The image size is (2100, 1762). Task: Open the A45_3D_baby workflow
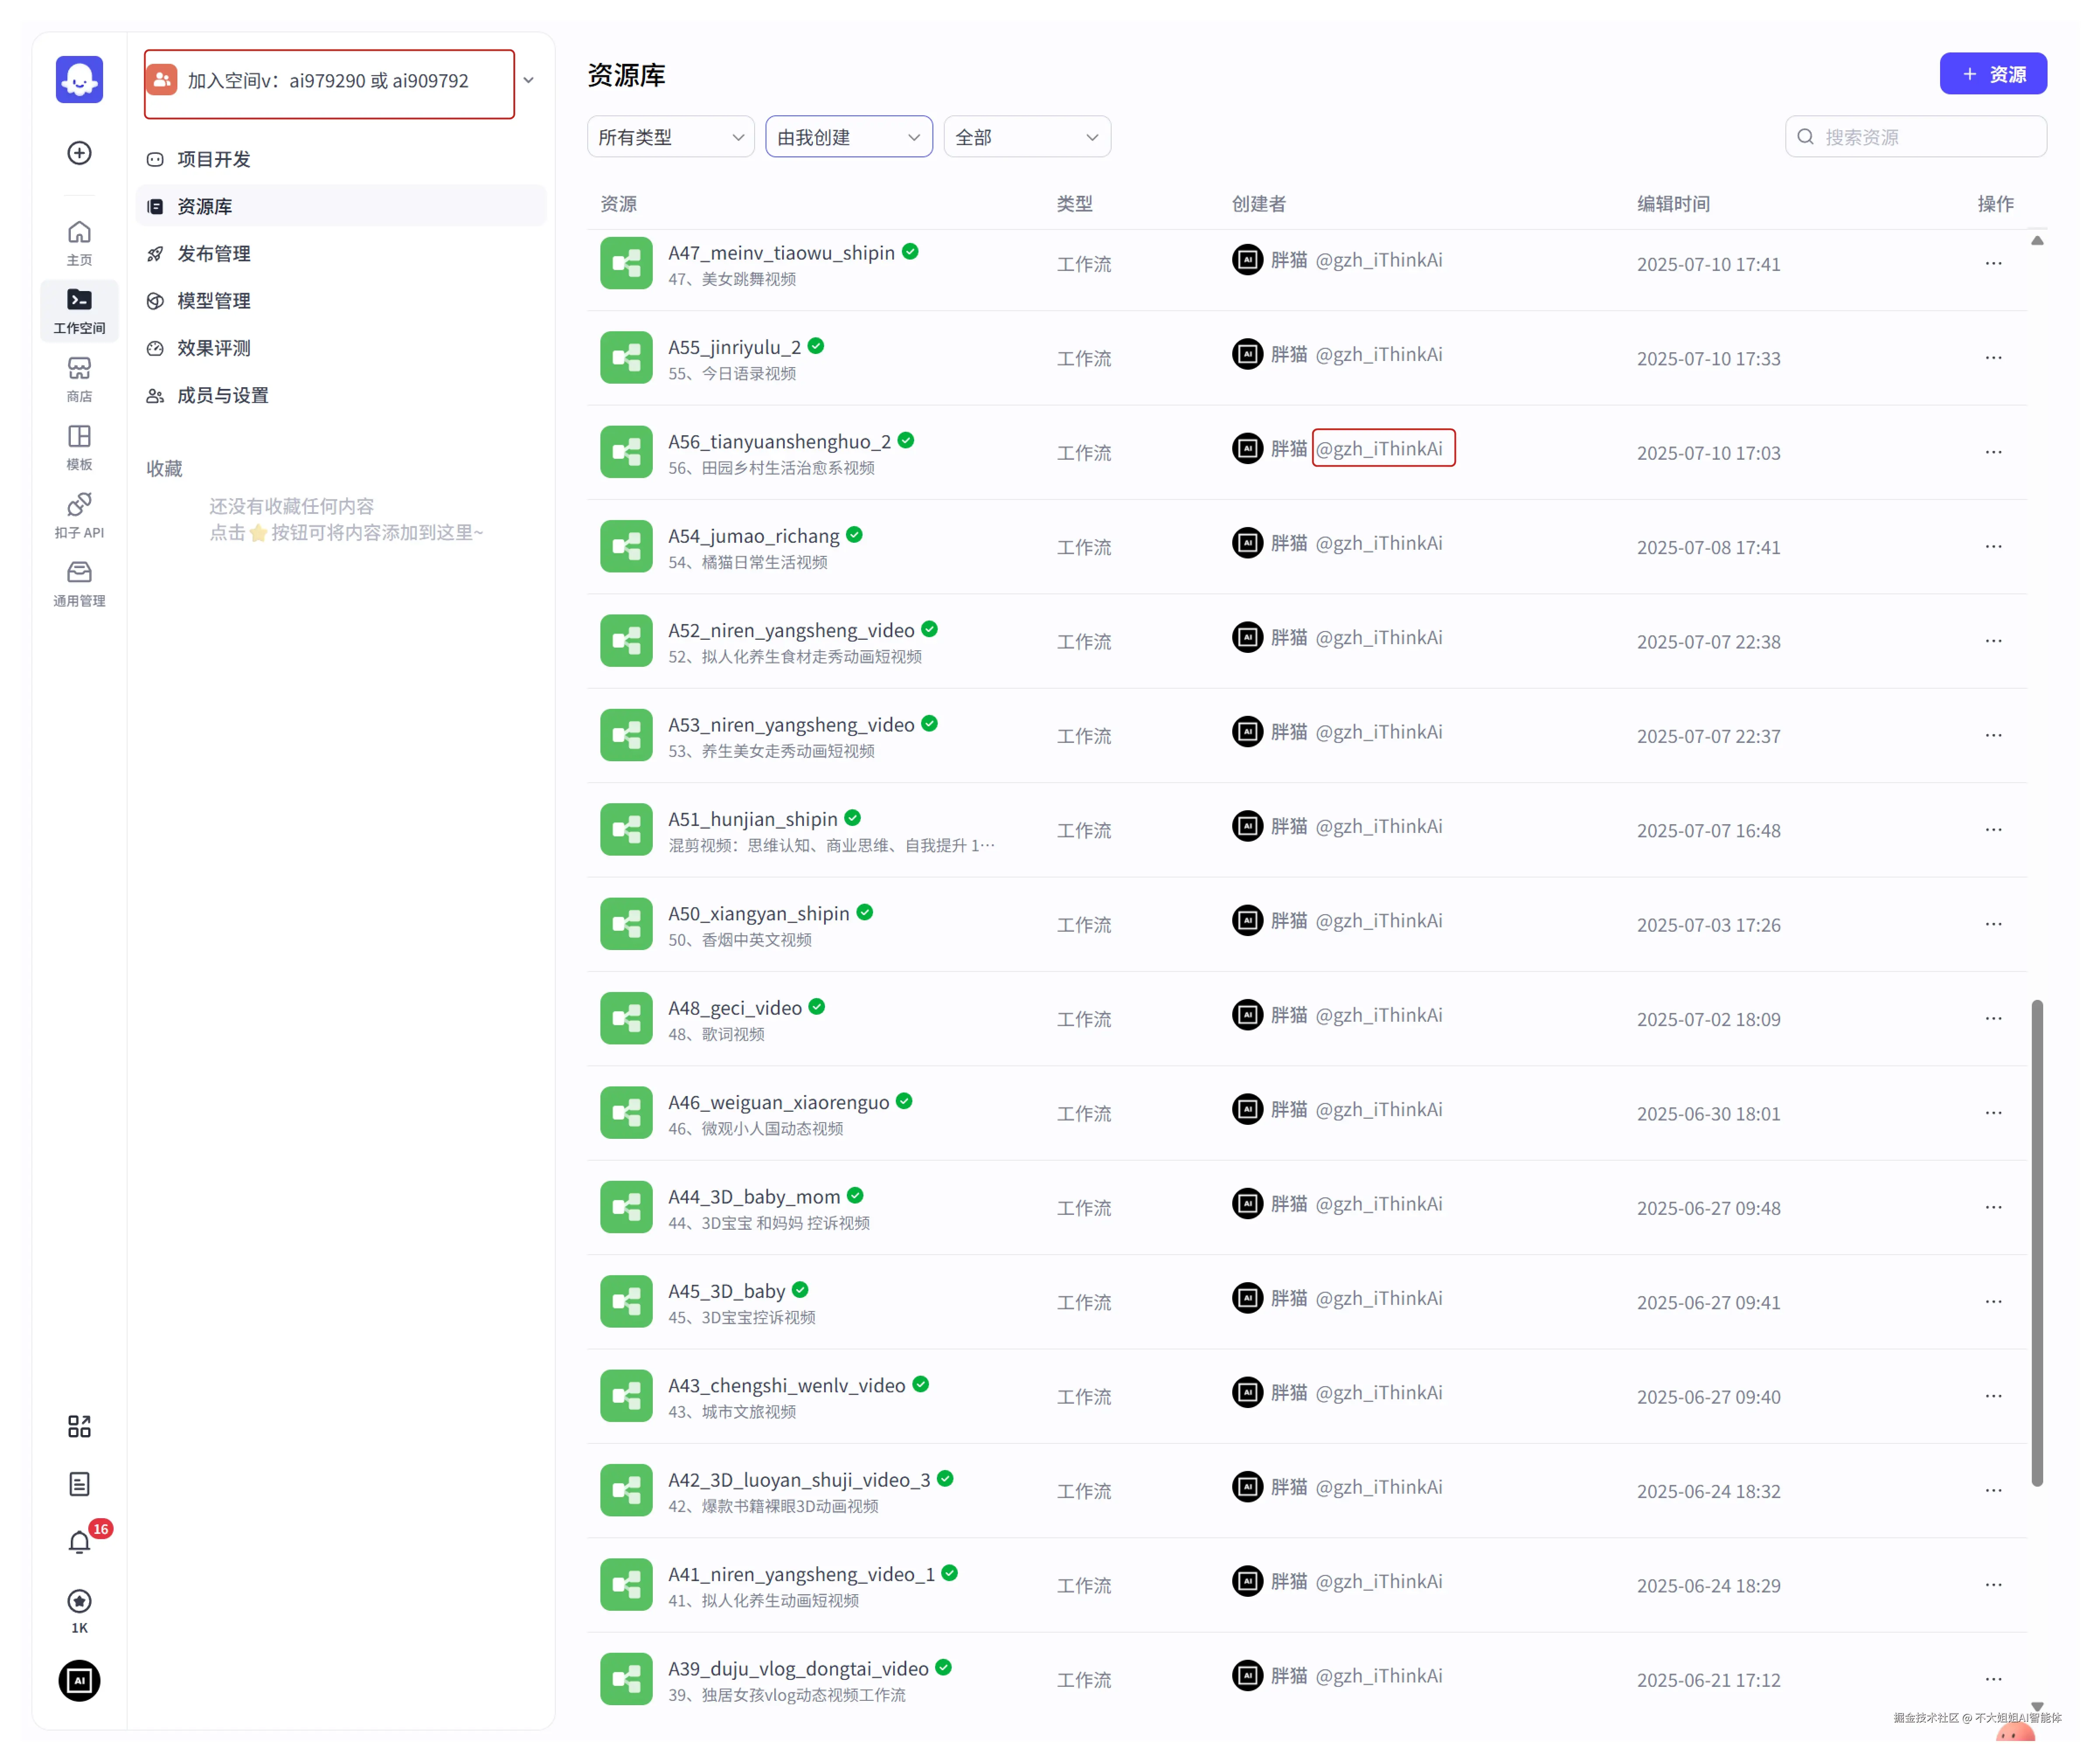coord(726,1291)
